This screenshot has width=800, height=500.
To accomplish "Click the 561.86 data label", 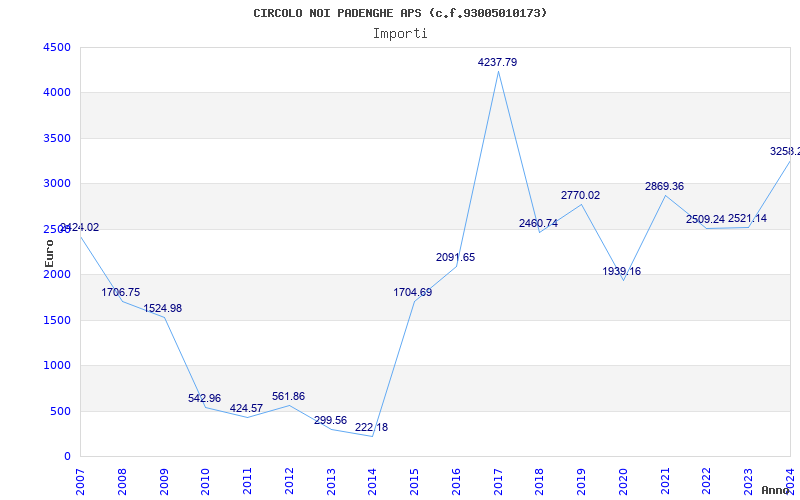I will coord(288,396).
